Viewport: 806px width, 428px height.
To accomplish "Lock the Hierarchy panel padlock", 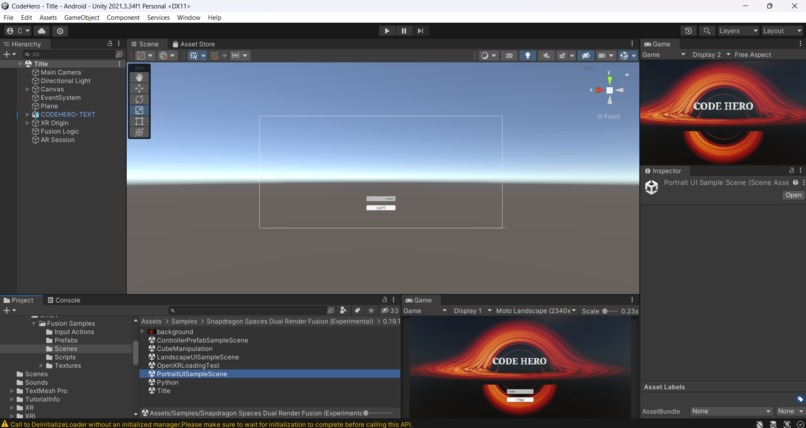I will tap(109, 44).
